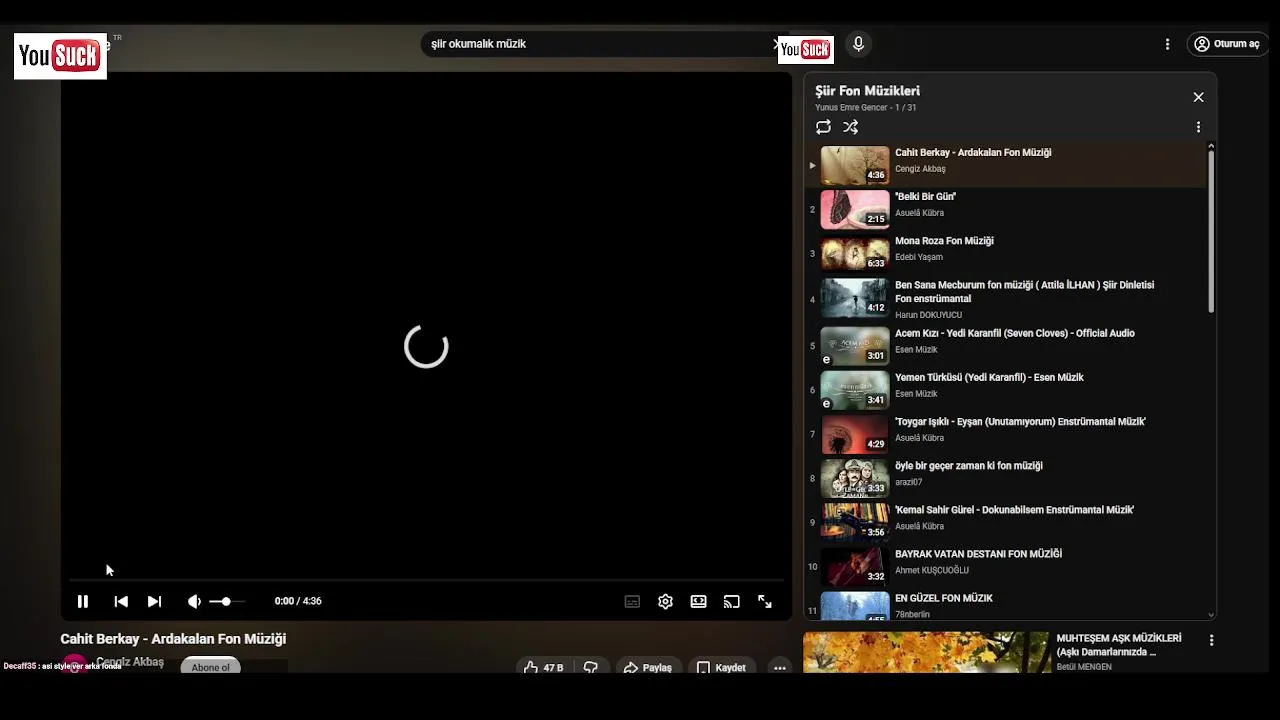Open top bar settings menu dots
This screenshot has width=1280, height=720.
tap(1167, 44)
